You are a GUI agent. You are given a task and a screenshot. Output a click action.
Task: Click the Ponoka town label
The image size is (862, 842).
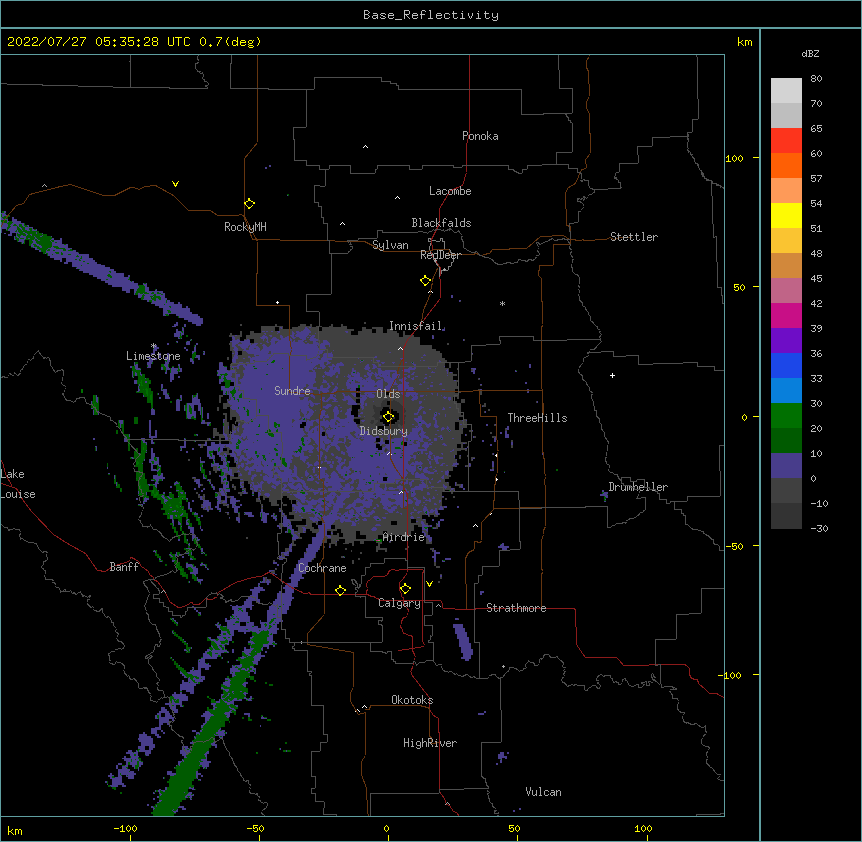[x=480, y=136]
